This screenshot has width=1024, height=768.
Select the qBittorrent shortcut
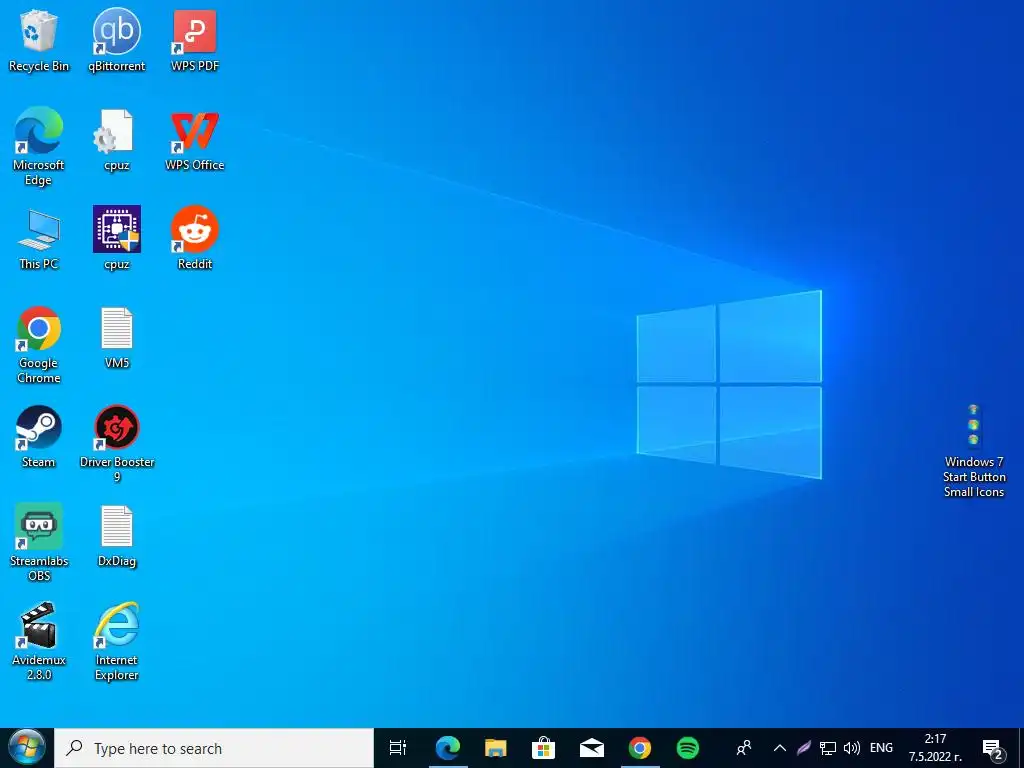click(x=117, y=40)
